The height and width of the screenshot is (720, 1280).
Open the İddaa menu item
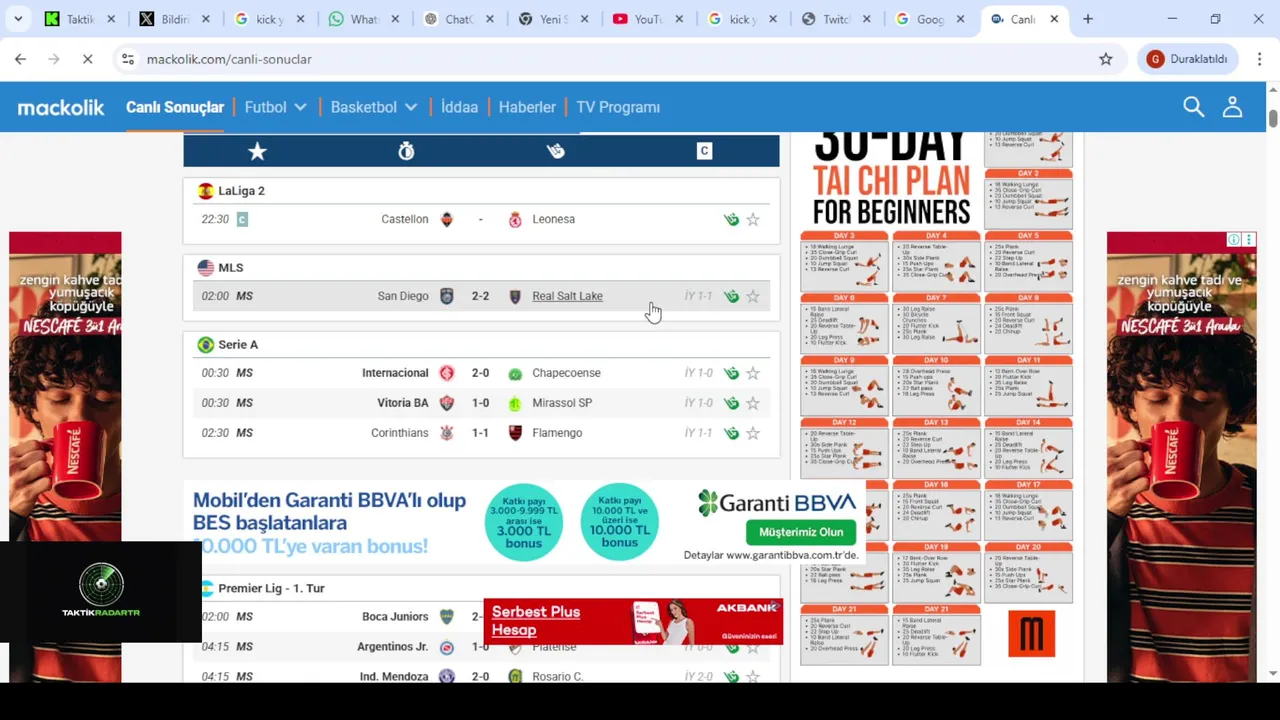tap(459, 107)
